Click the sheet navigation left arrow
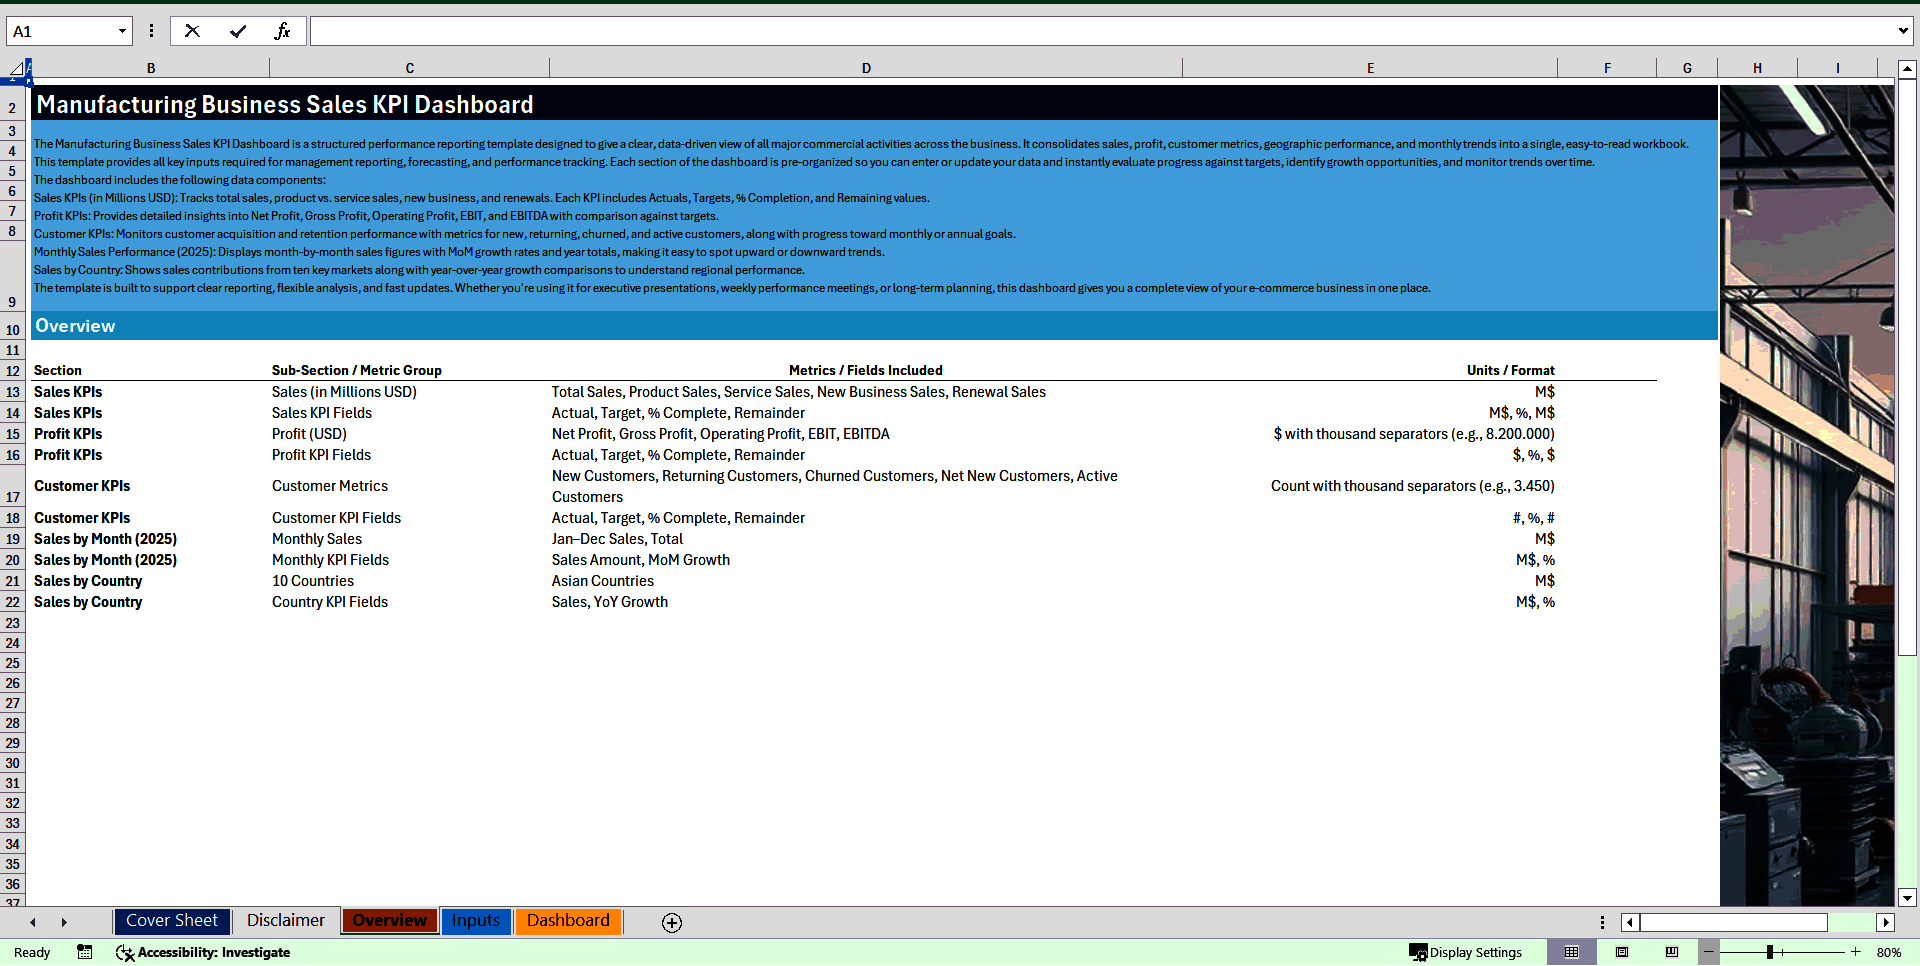Image resolution: width=1920 pixels, height=966 pixels. (x=33, y=921)
